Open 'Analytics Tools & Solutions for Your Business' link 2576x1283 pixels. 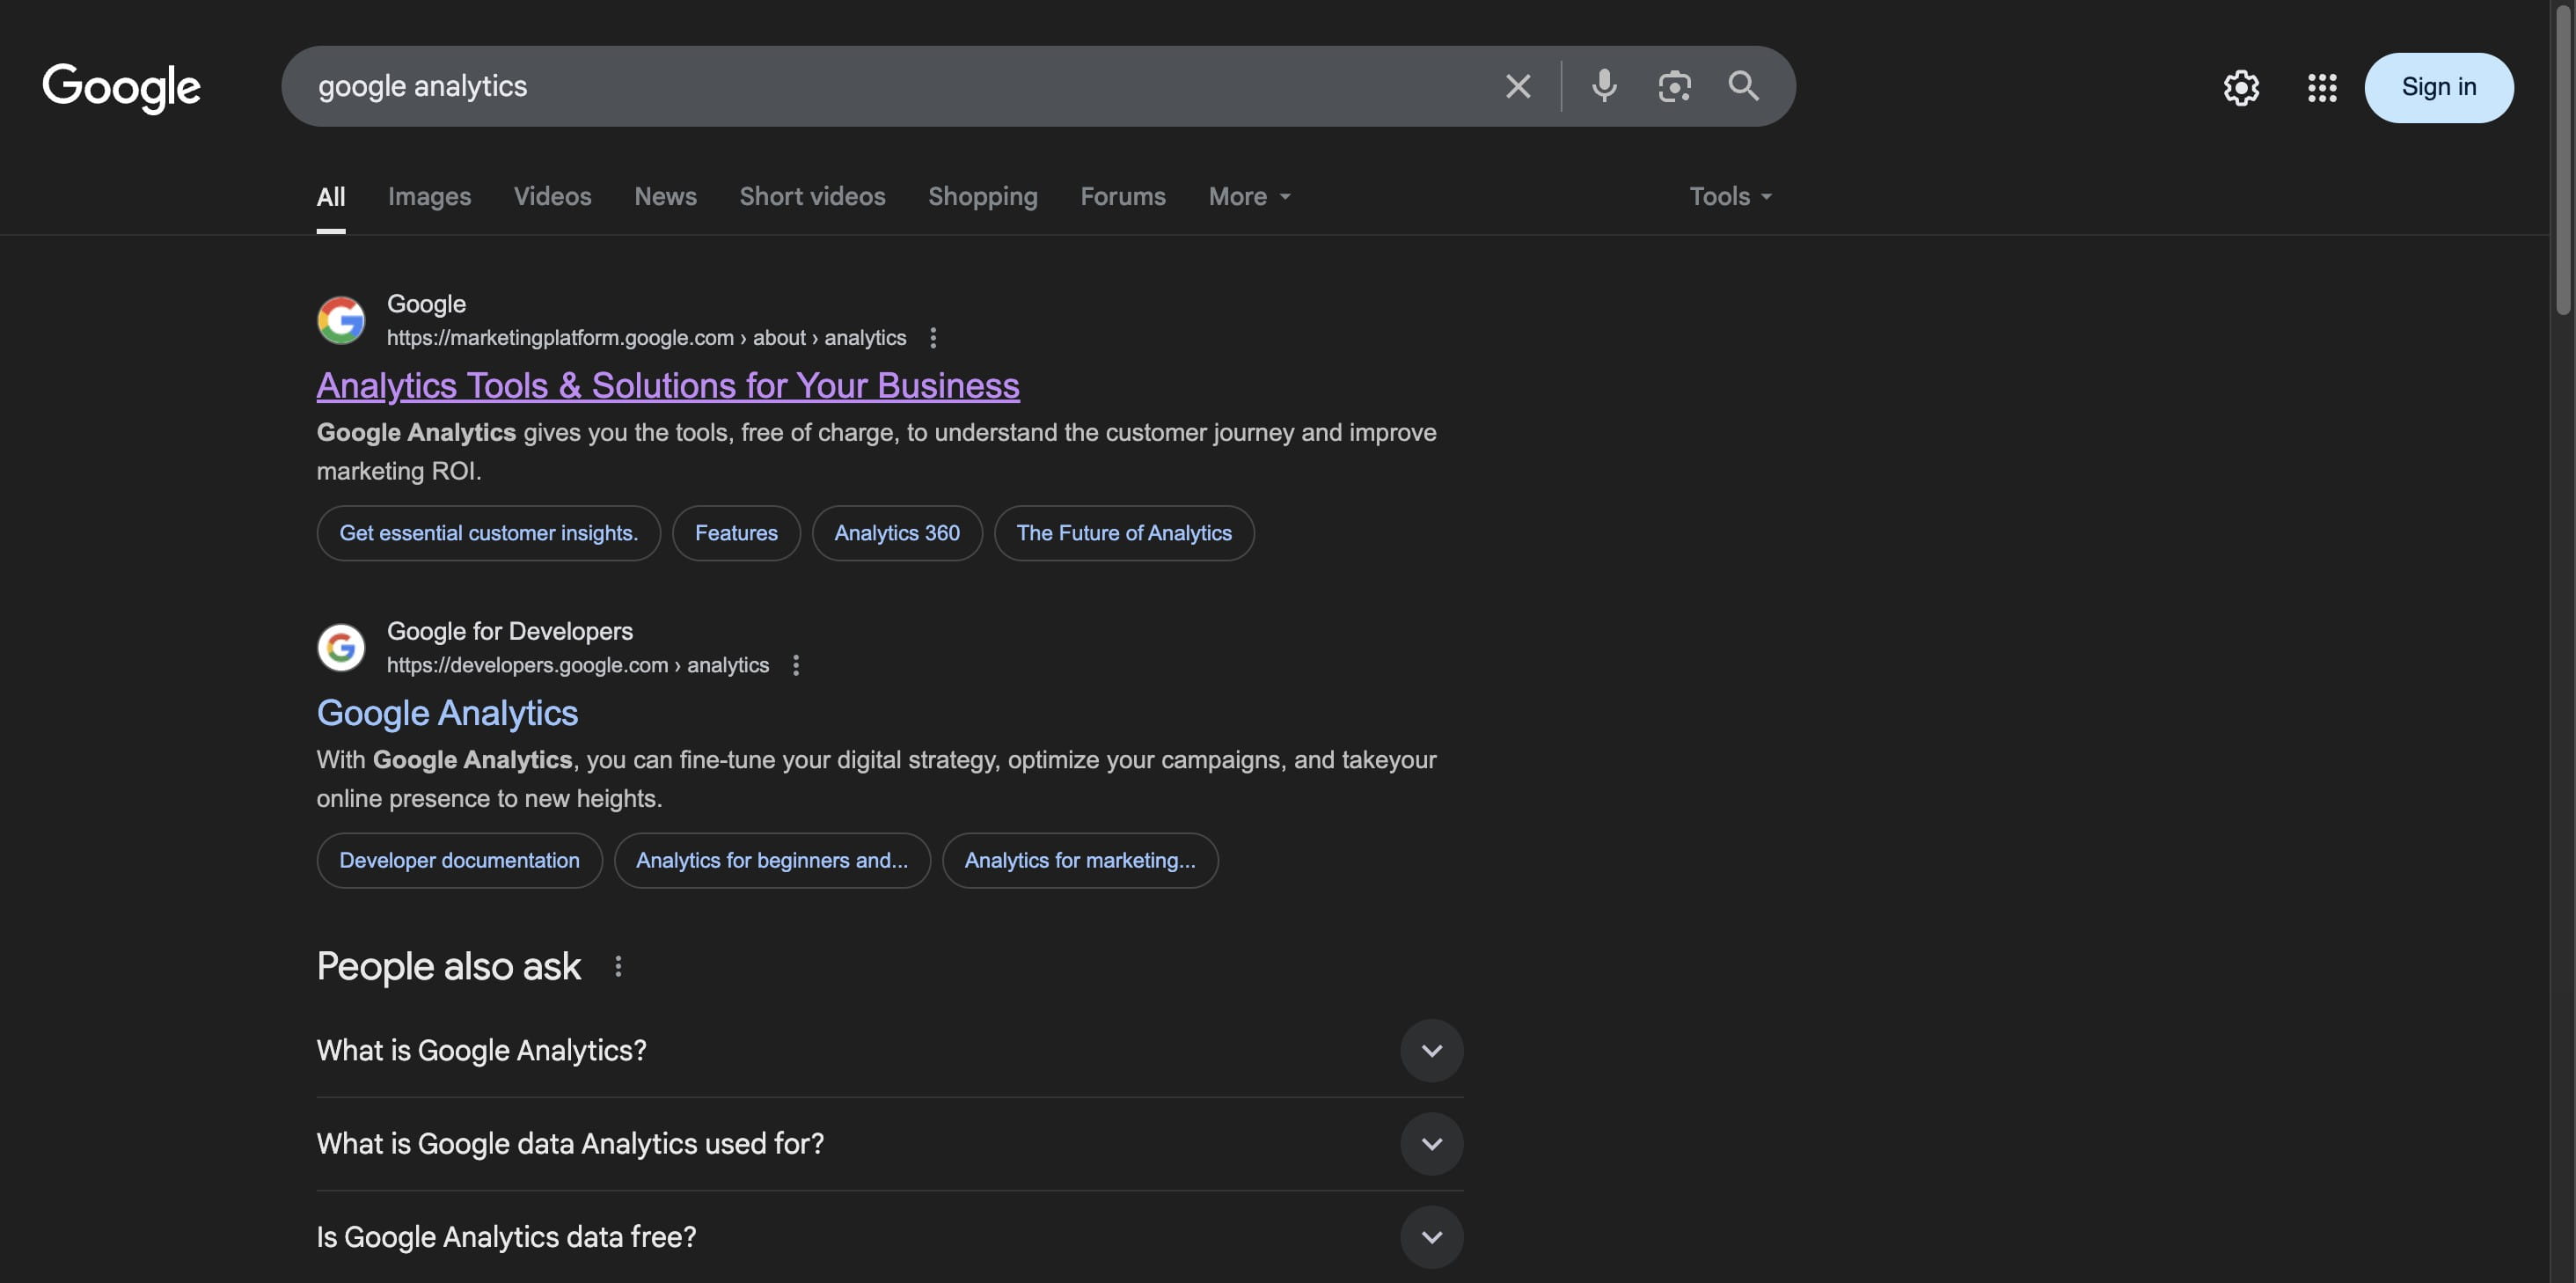668,386
